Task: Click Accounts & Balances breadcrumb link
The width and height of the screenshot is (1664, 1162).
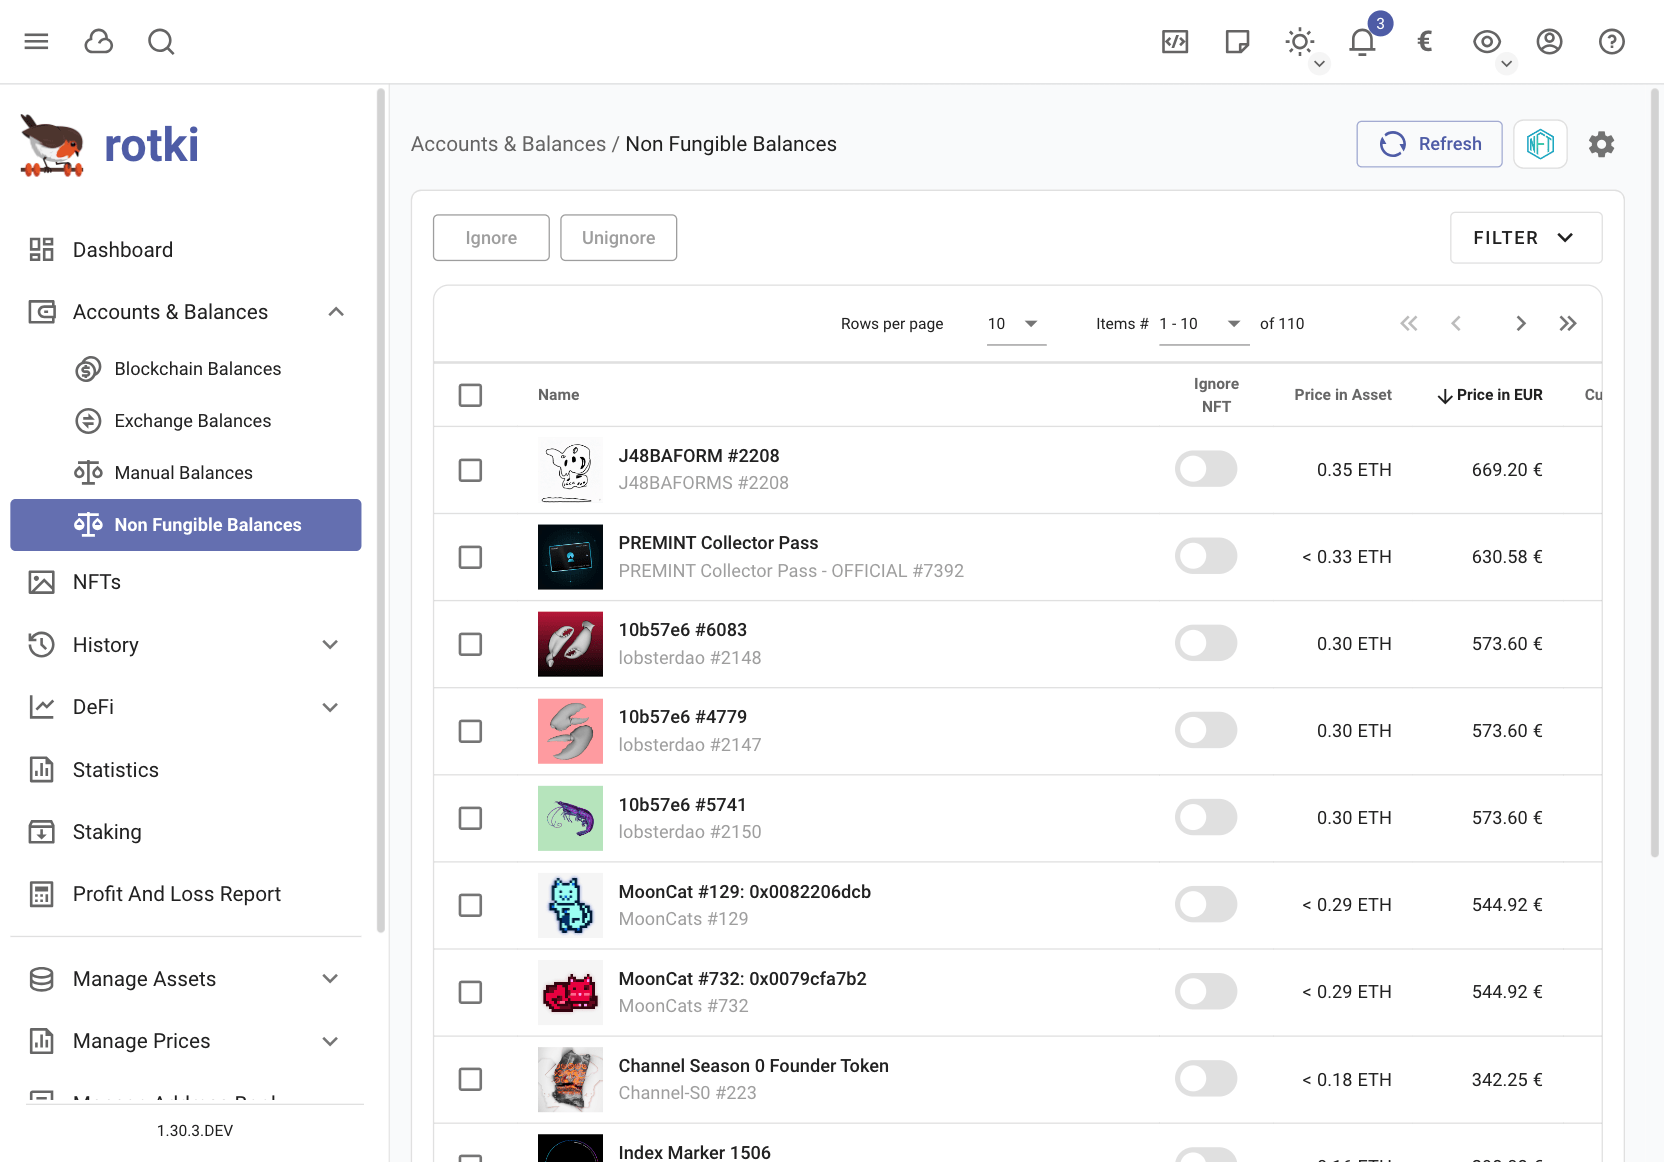Action: (x=508, y=144)
